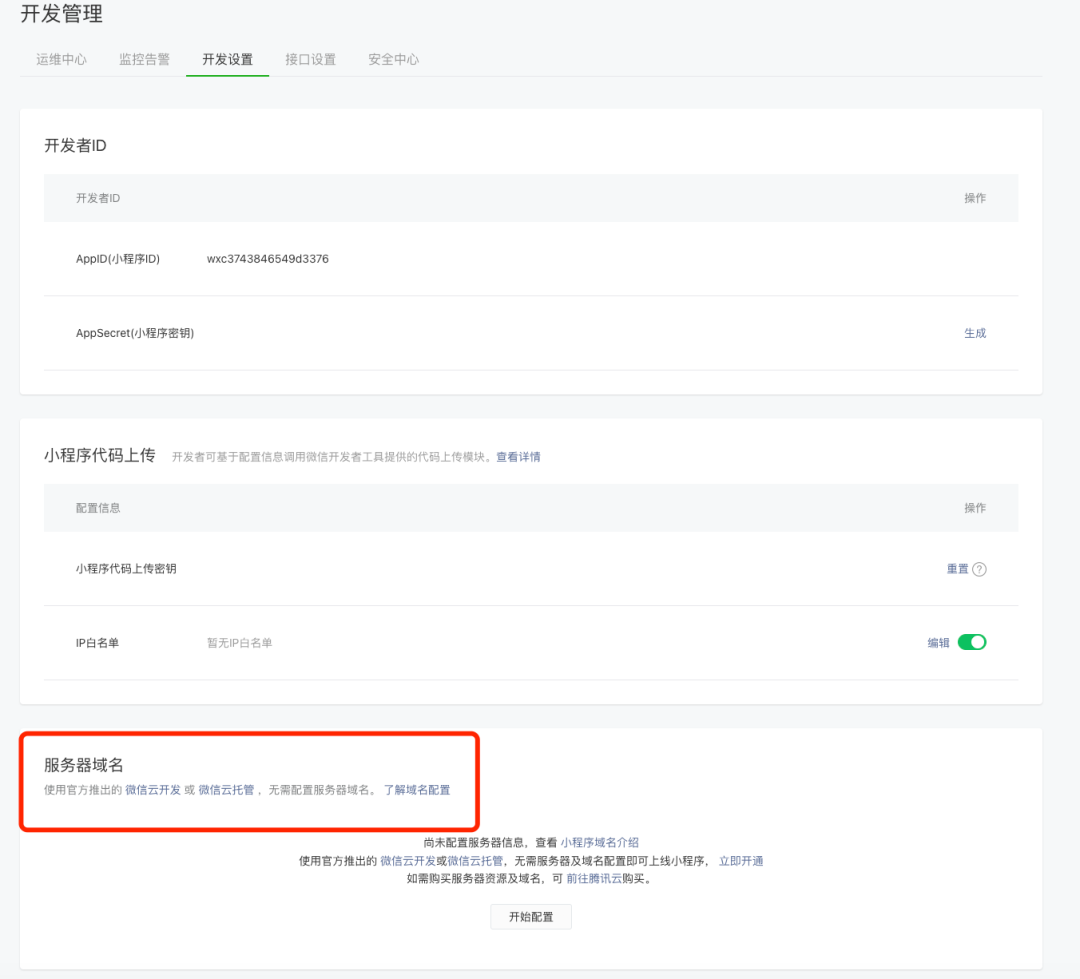Image resolution: width=1080 pixels, height=979 pixels.
Task: Open the 运维中心 tab
Action: tap(61, 59)
